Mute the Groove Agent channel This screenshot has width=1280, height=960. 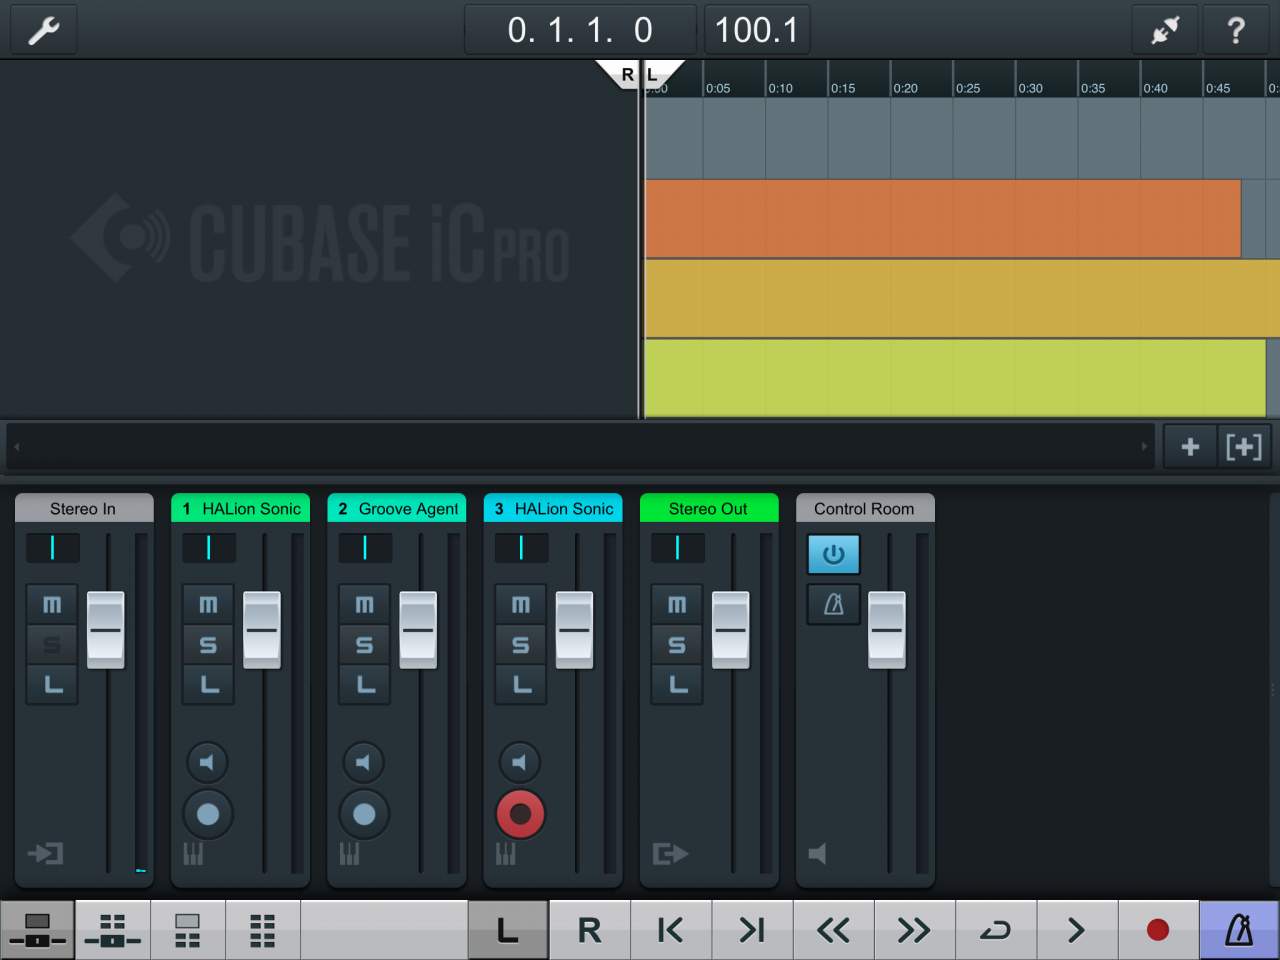pos(365,605)
